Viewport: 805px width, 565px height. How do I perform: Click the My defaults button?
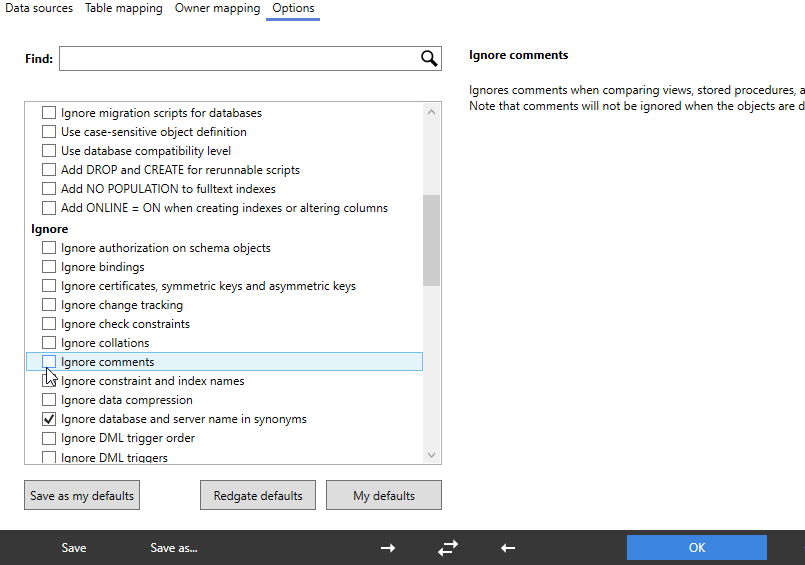384,495
